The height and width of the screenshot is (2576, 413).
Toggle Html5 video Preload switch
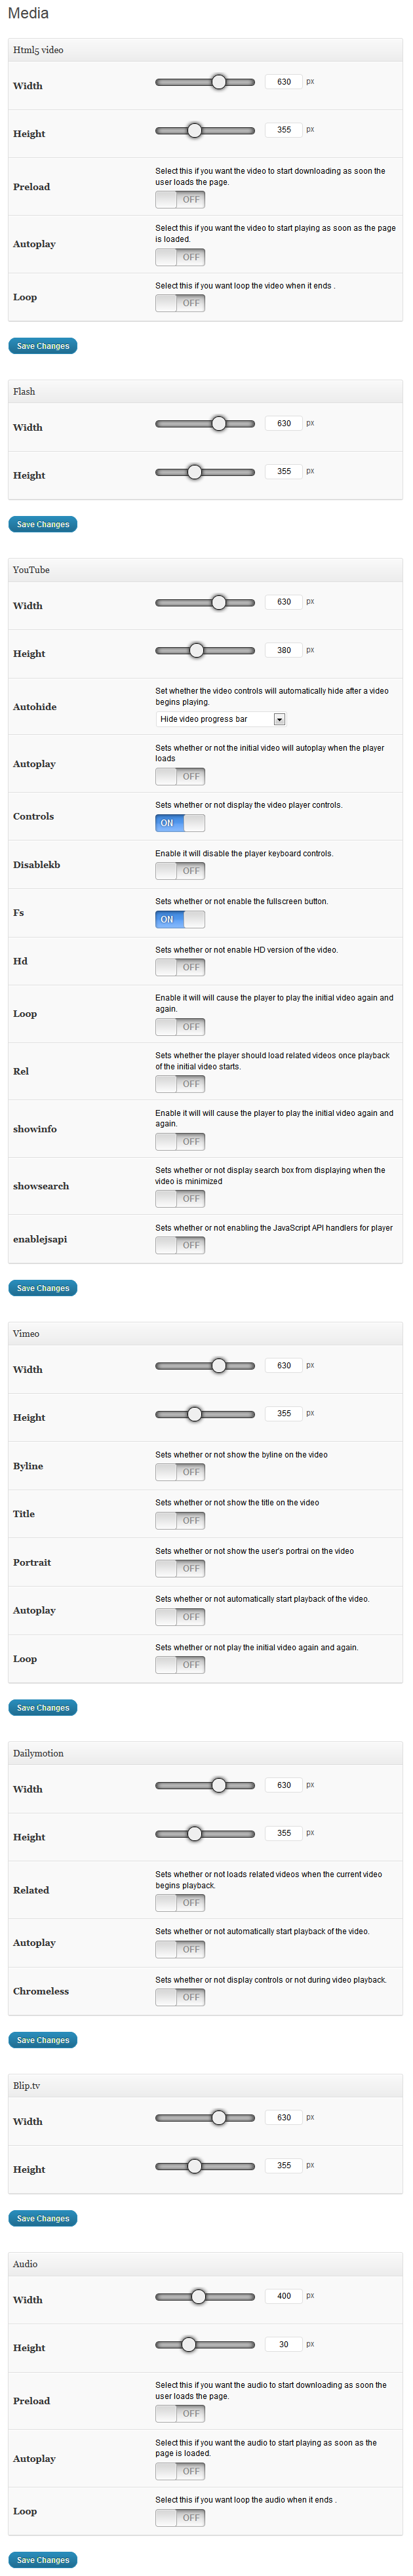click(180, 200)
